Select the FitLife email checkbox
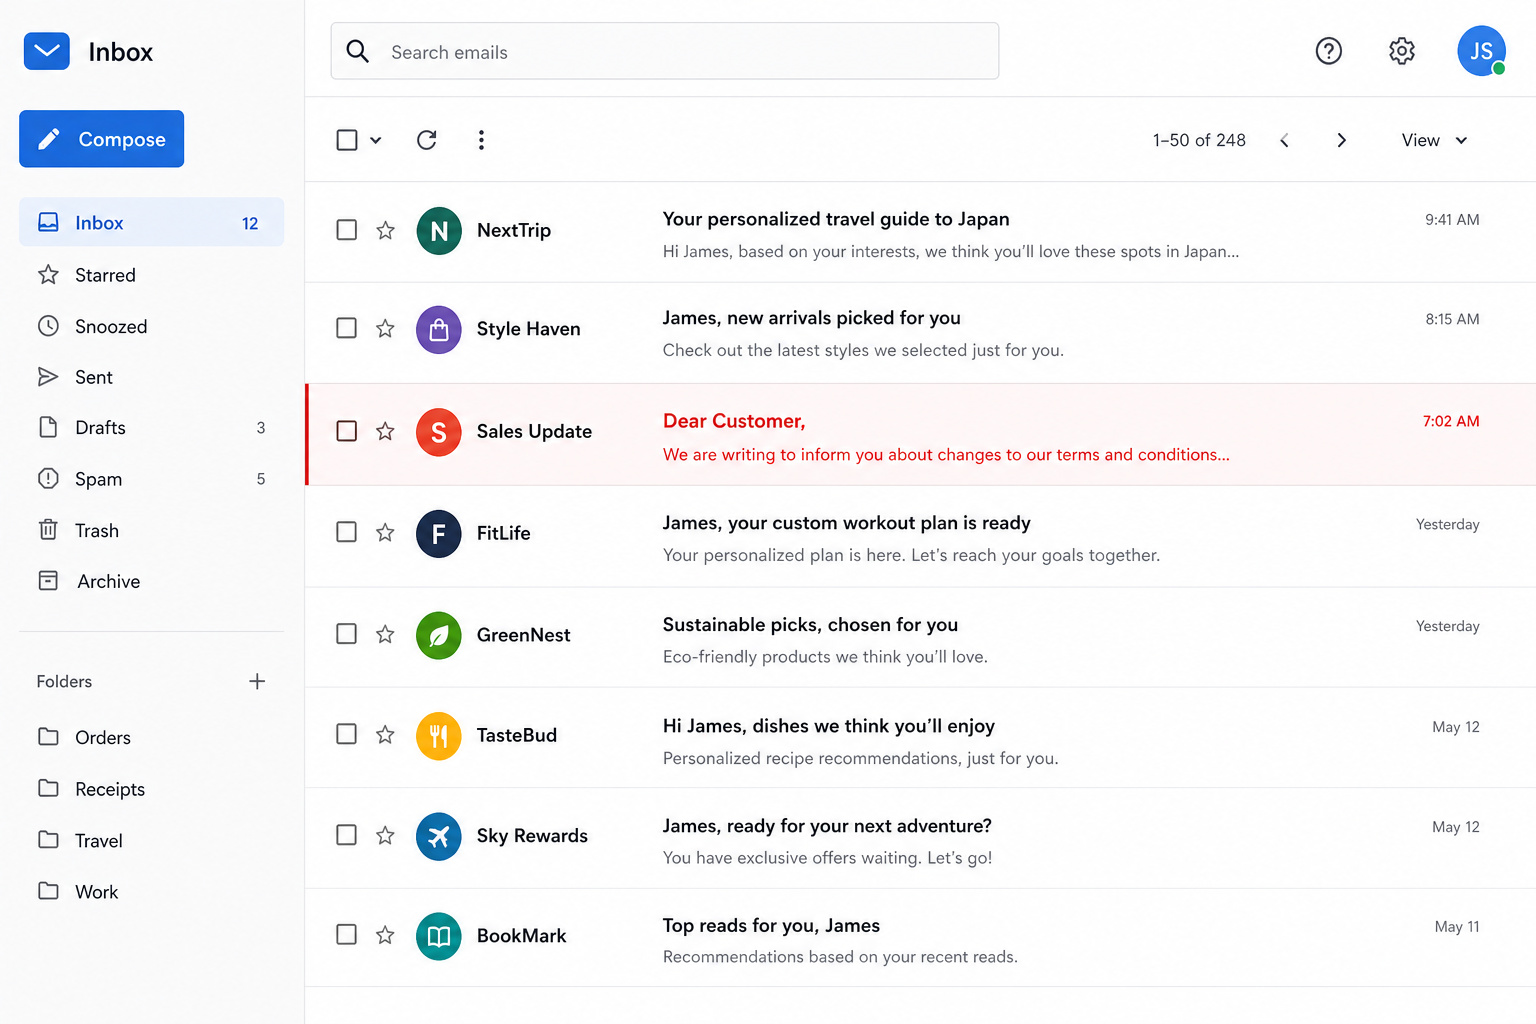 pyautogui.click(x=347, y=532)
